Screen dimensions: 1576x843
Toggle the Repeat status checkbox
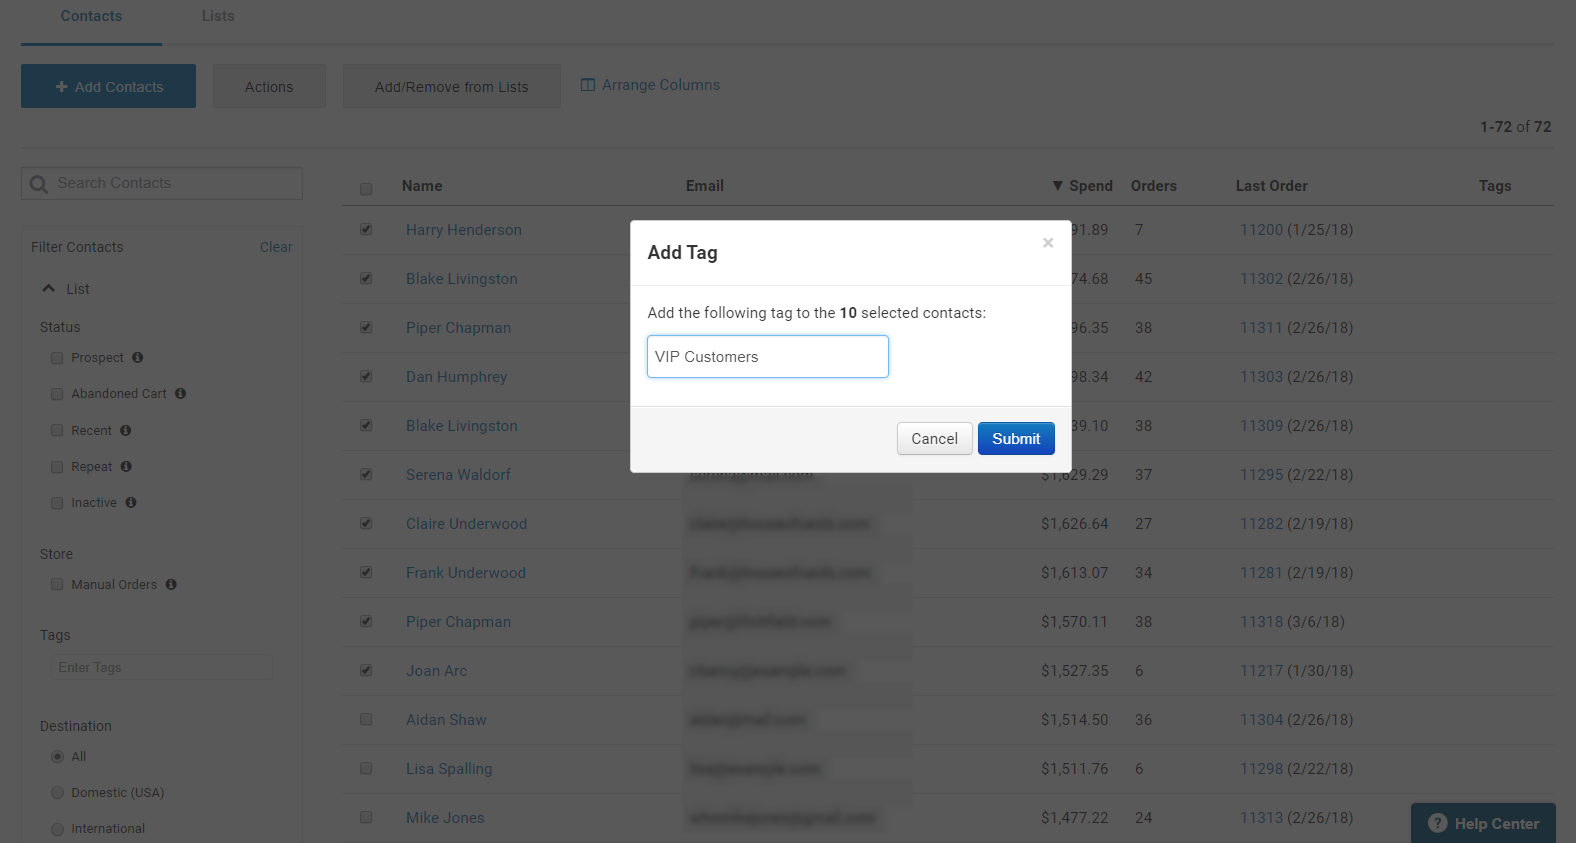tap(57, 467)
